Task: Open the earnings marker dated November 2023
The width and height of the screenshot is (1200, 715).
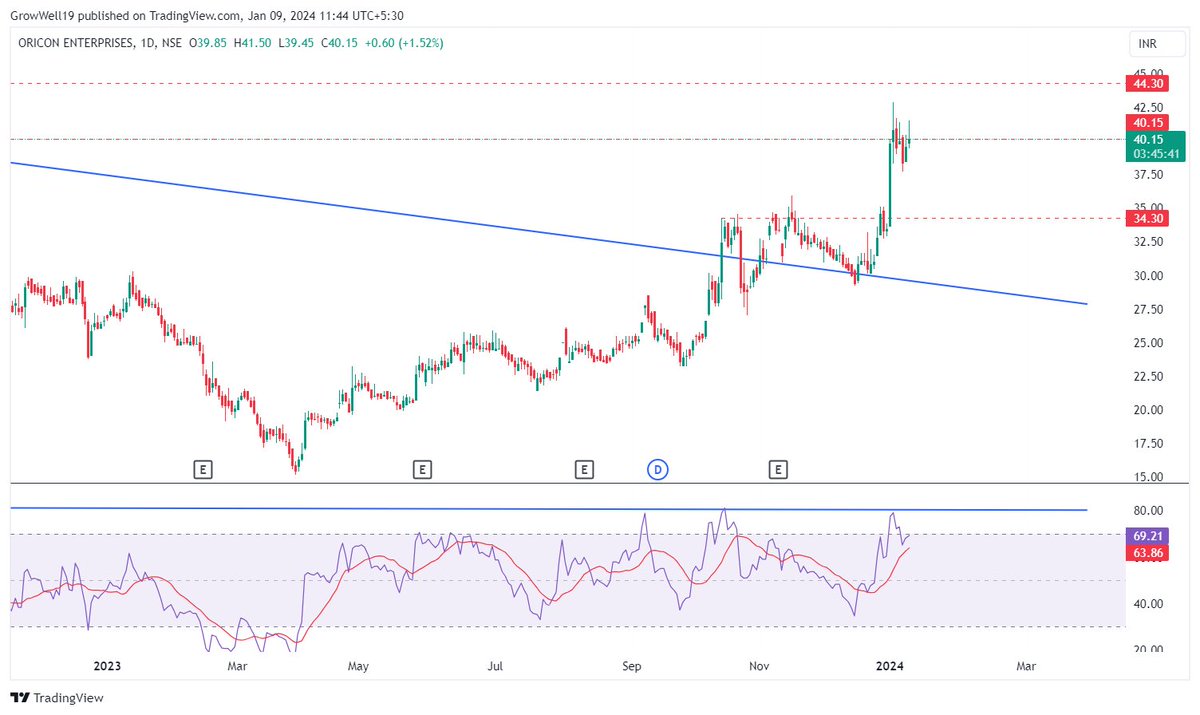Action: point(779,468)
